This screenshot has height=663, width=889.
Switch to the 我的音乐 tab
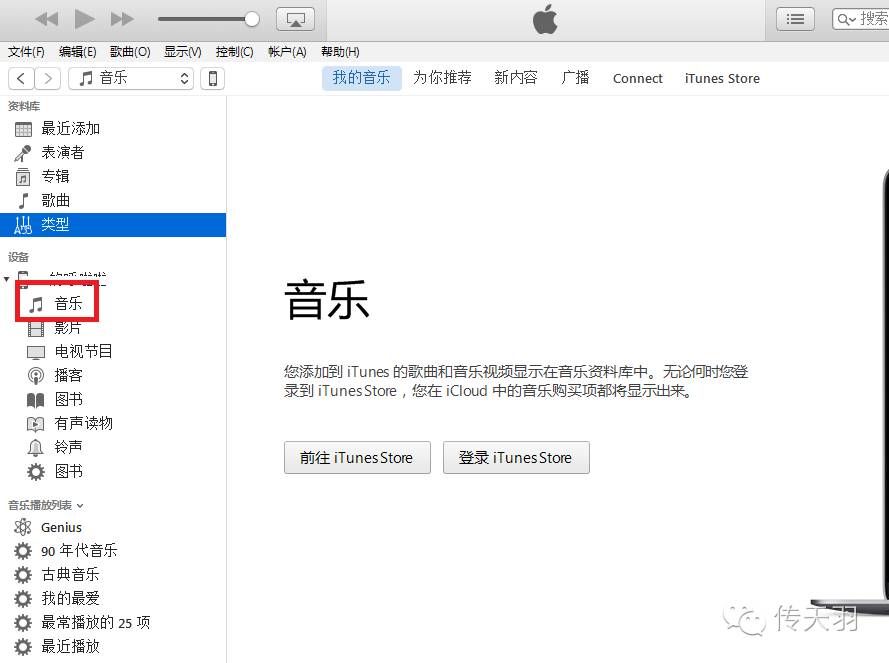(x=362, y=78)
